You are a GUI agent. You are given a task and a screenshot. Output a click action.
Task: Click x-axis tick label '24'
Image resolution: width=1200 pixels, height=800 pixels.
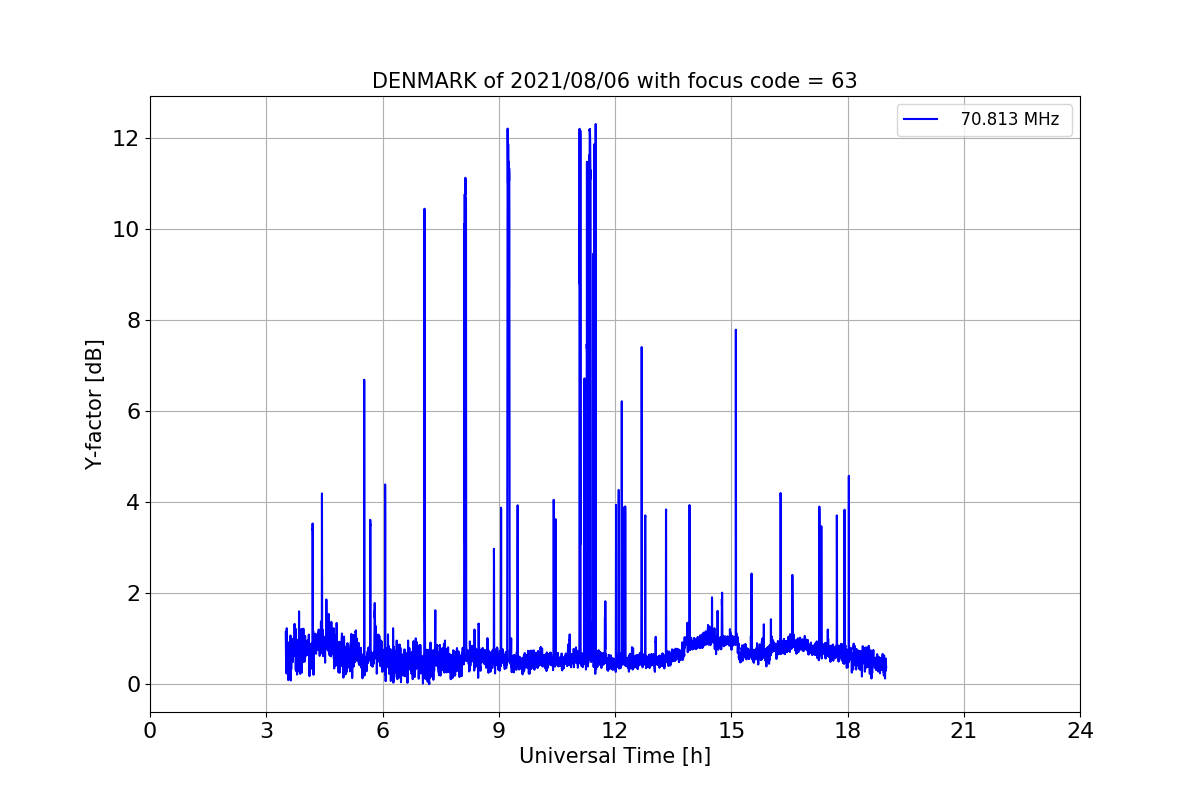tap(1080, 731)
